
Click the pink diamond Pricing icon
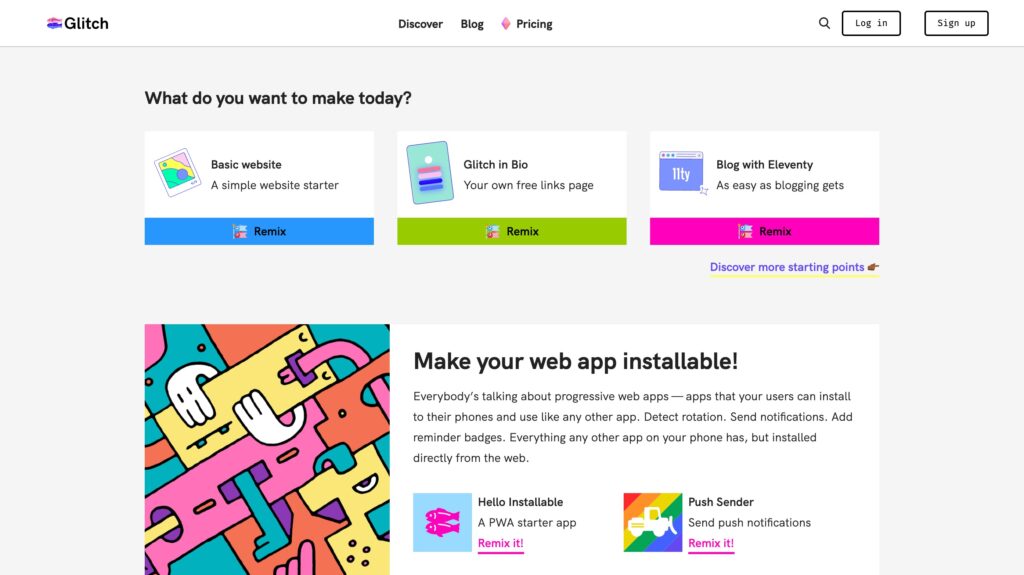pos(506,24)
